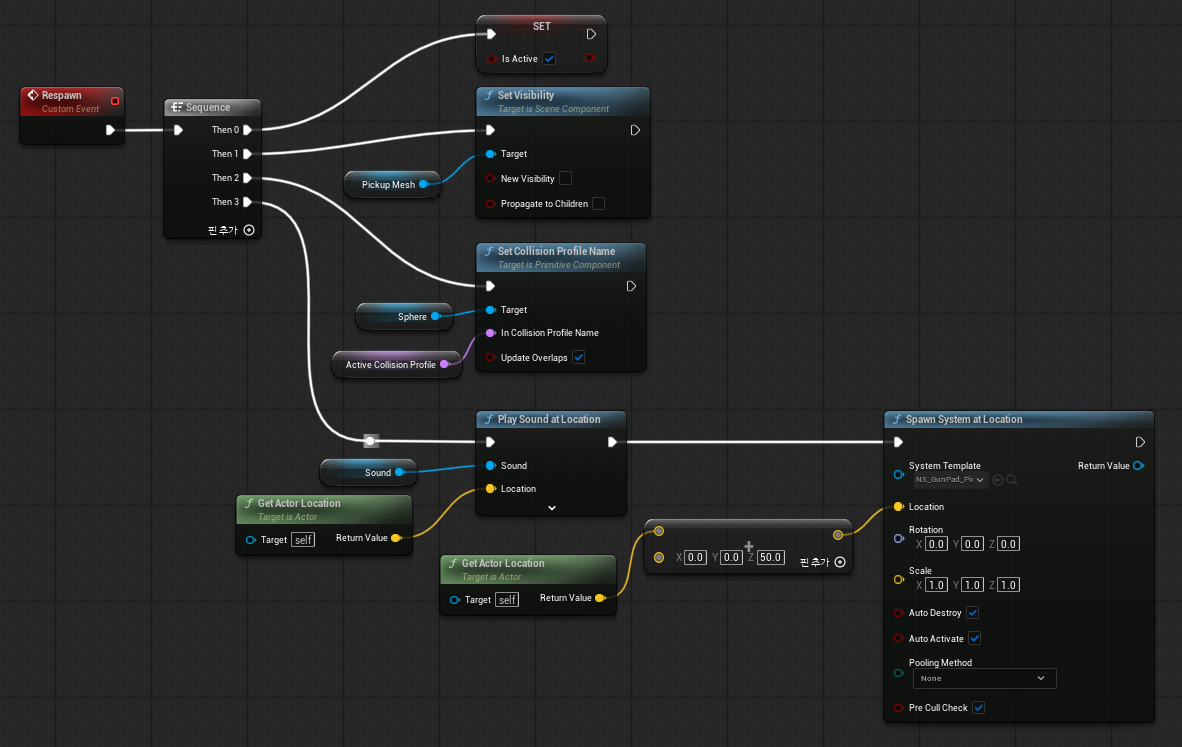Browse to System Template asset magnifier icon
Screen dimensions: 1182x747
[1012, 480]
